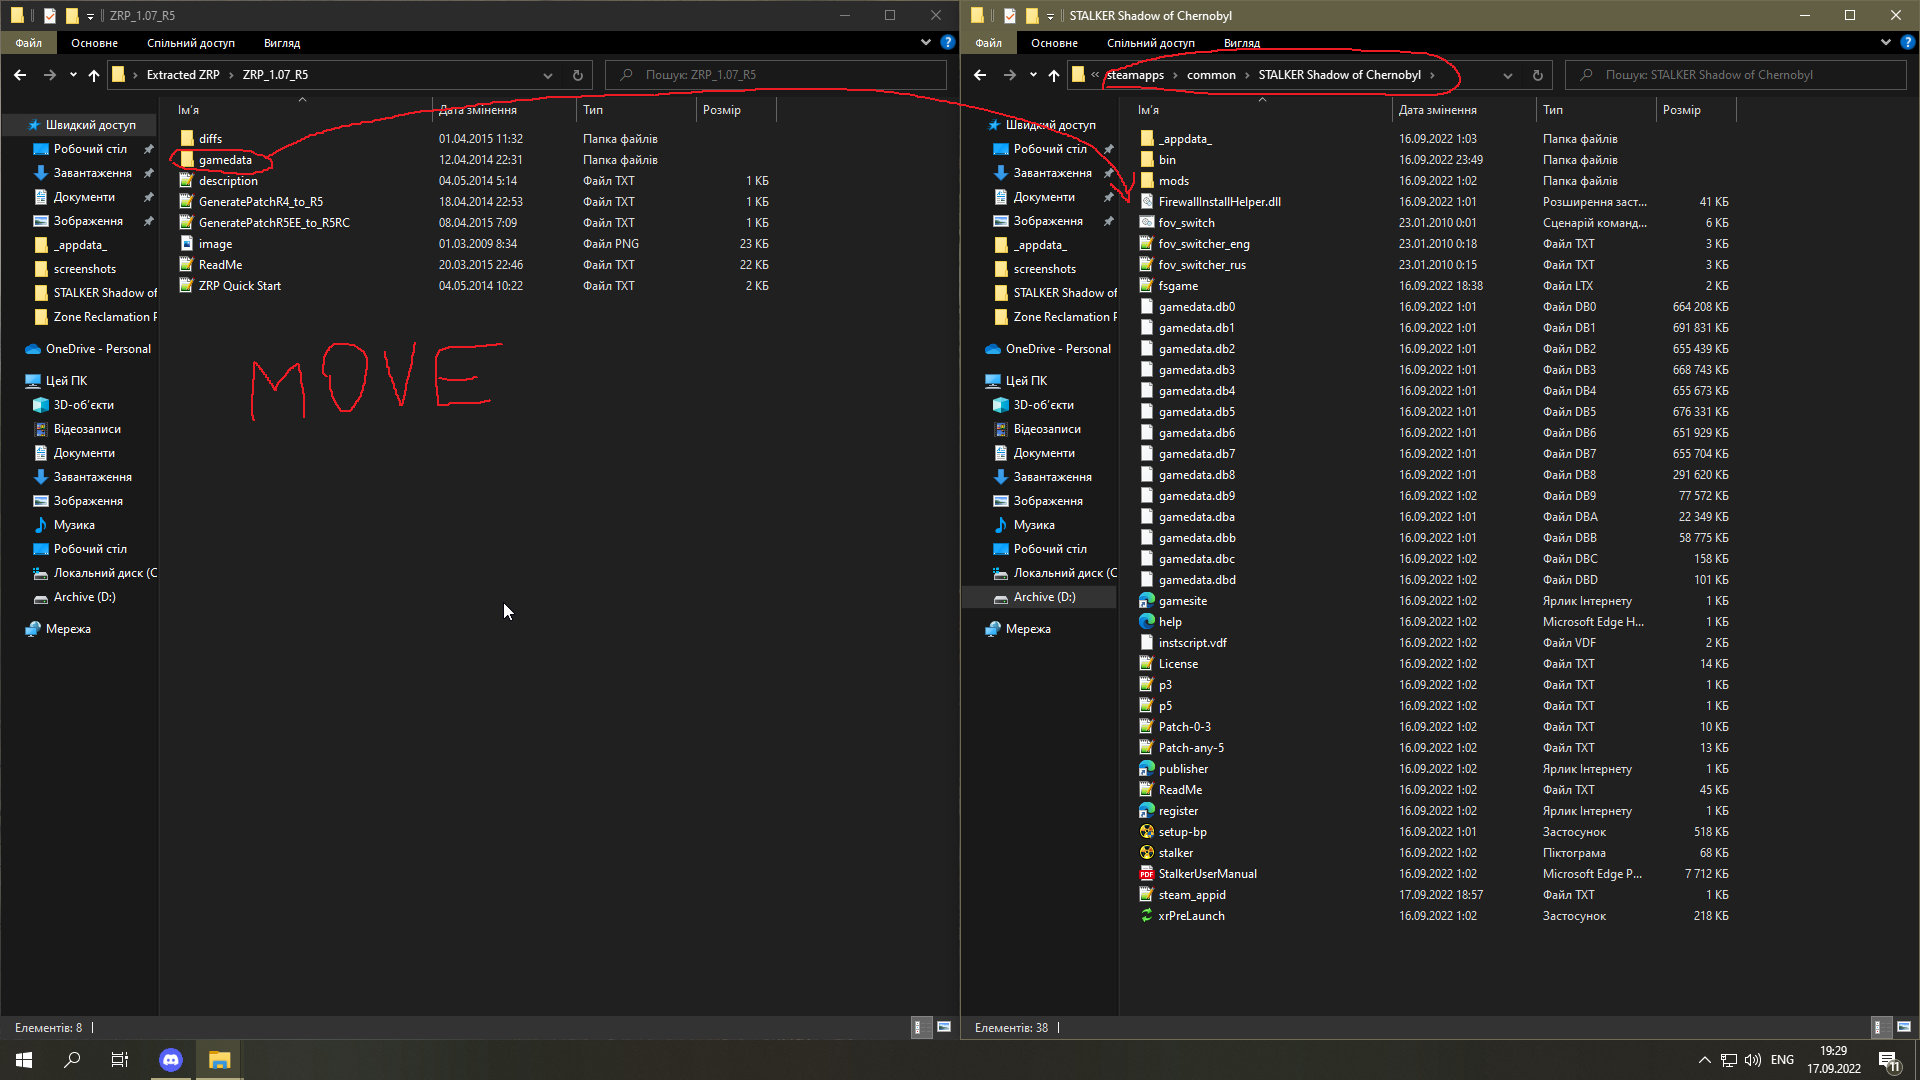Select the stalker icon file
The image size is (1920, 1080).
click(x=1147, y=853)
